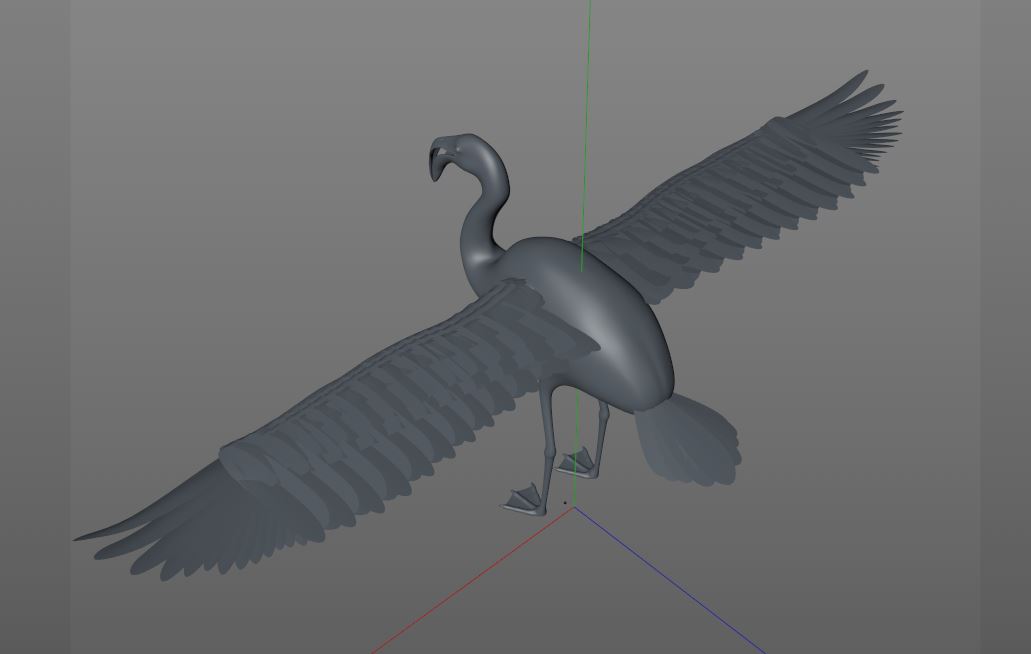Click the bird's front webbed foot
Screen dimensions: 1031x654
pyautogui.click(x=524, y=500)
